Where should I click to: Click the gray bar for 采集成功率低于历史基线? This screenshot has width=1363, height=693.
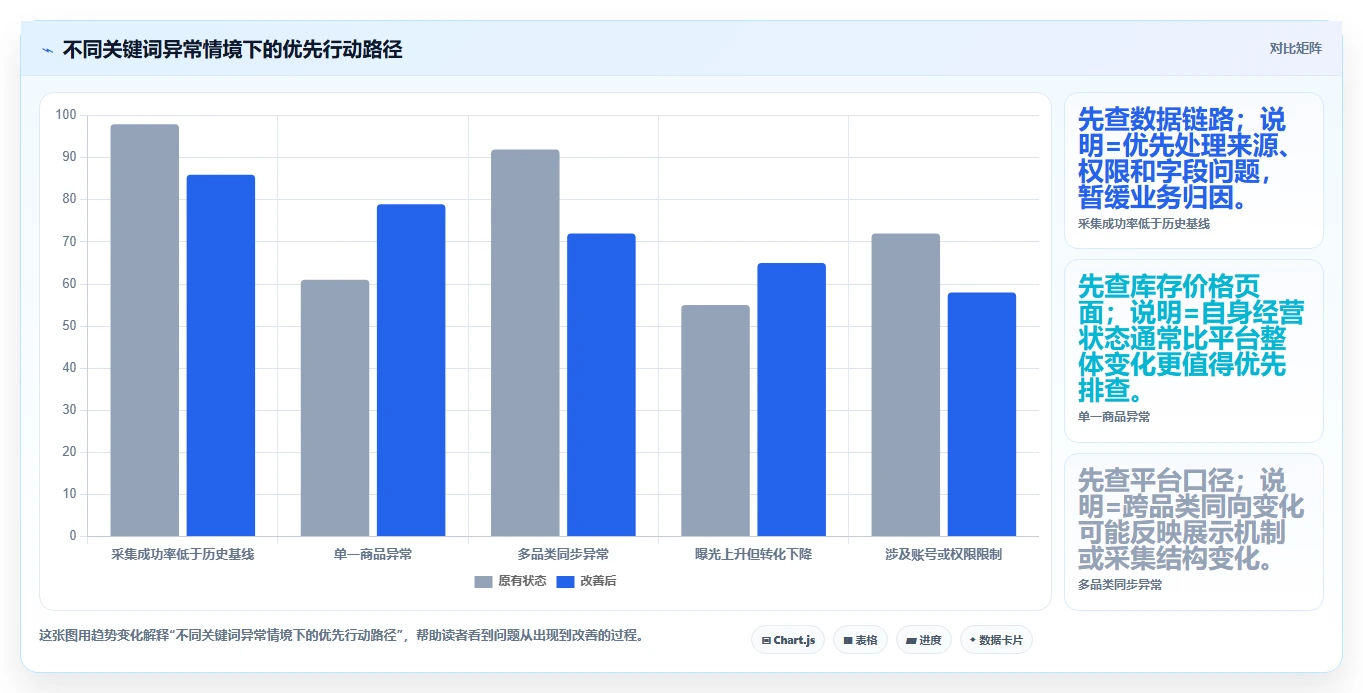145,330
